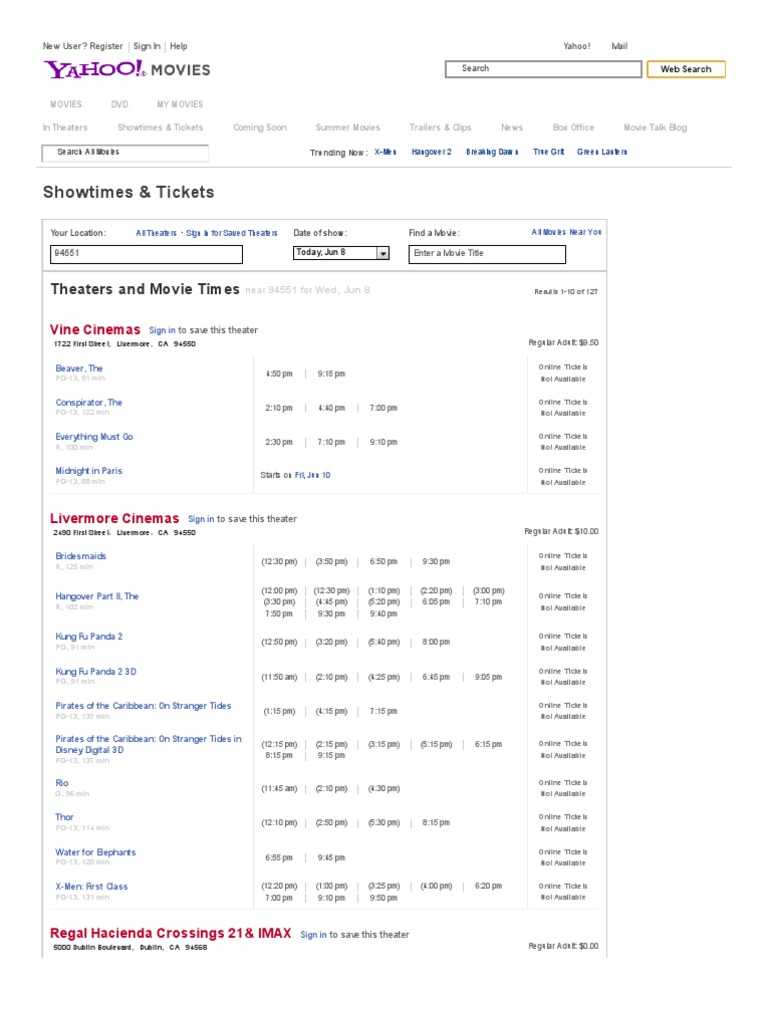Open All Movies Near You link
Screen dimensions: 768x1024
(x=566, y=232)
